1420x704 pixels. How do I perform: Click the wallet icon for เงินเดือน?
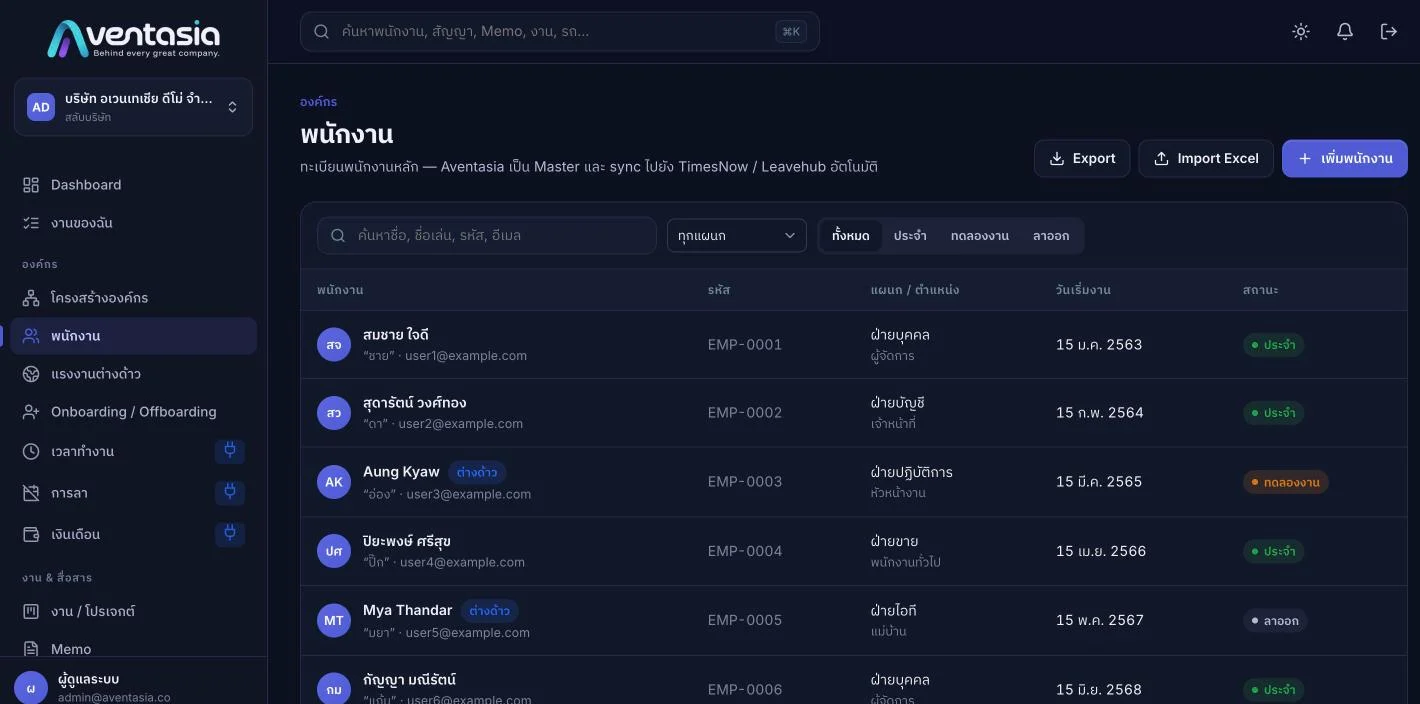(31, 534)
